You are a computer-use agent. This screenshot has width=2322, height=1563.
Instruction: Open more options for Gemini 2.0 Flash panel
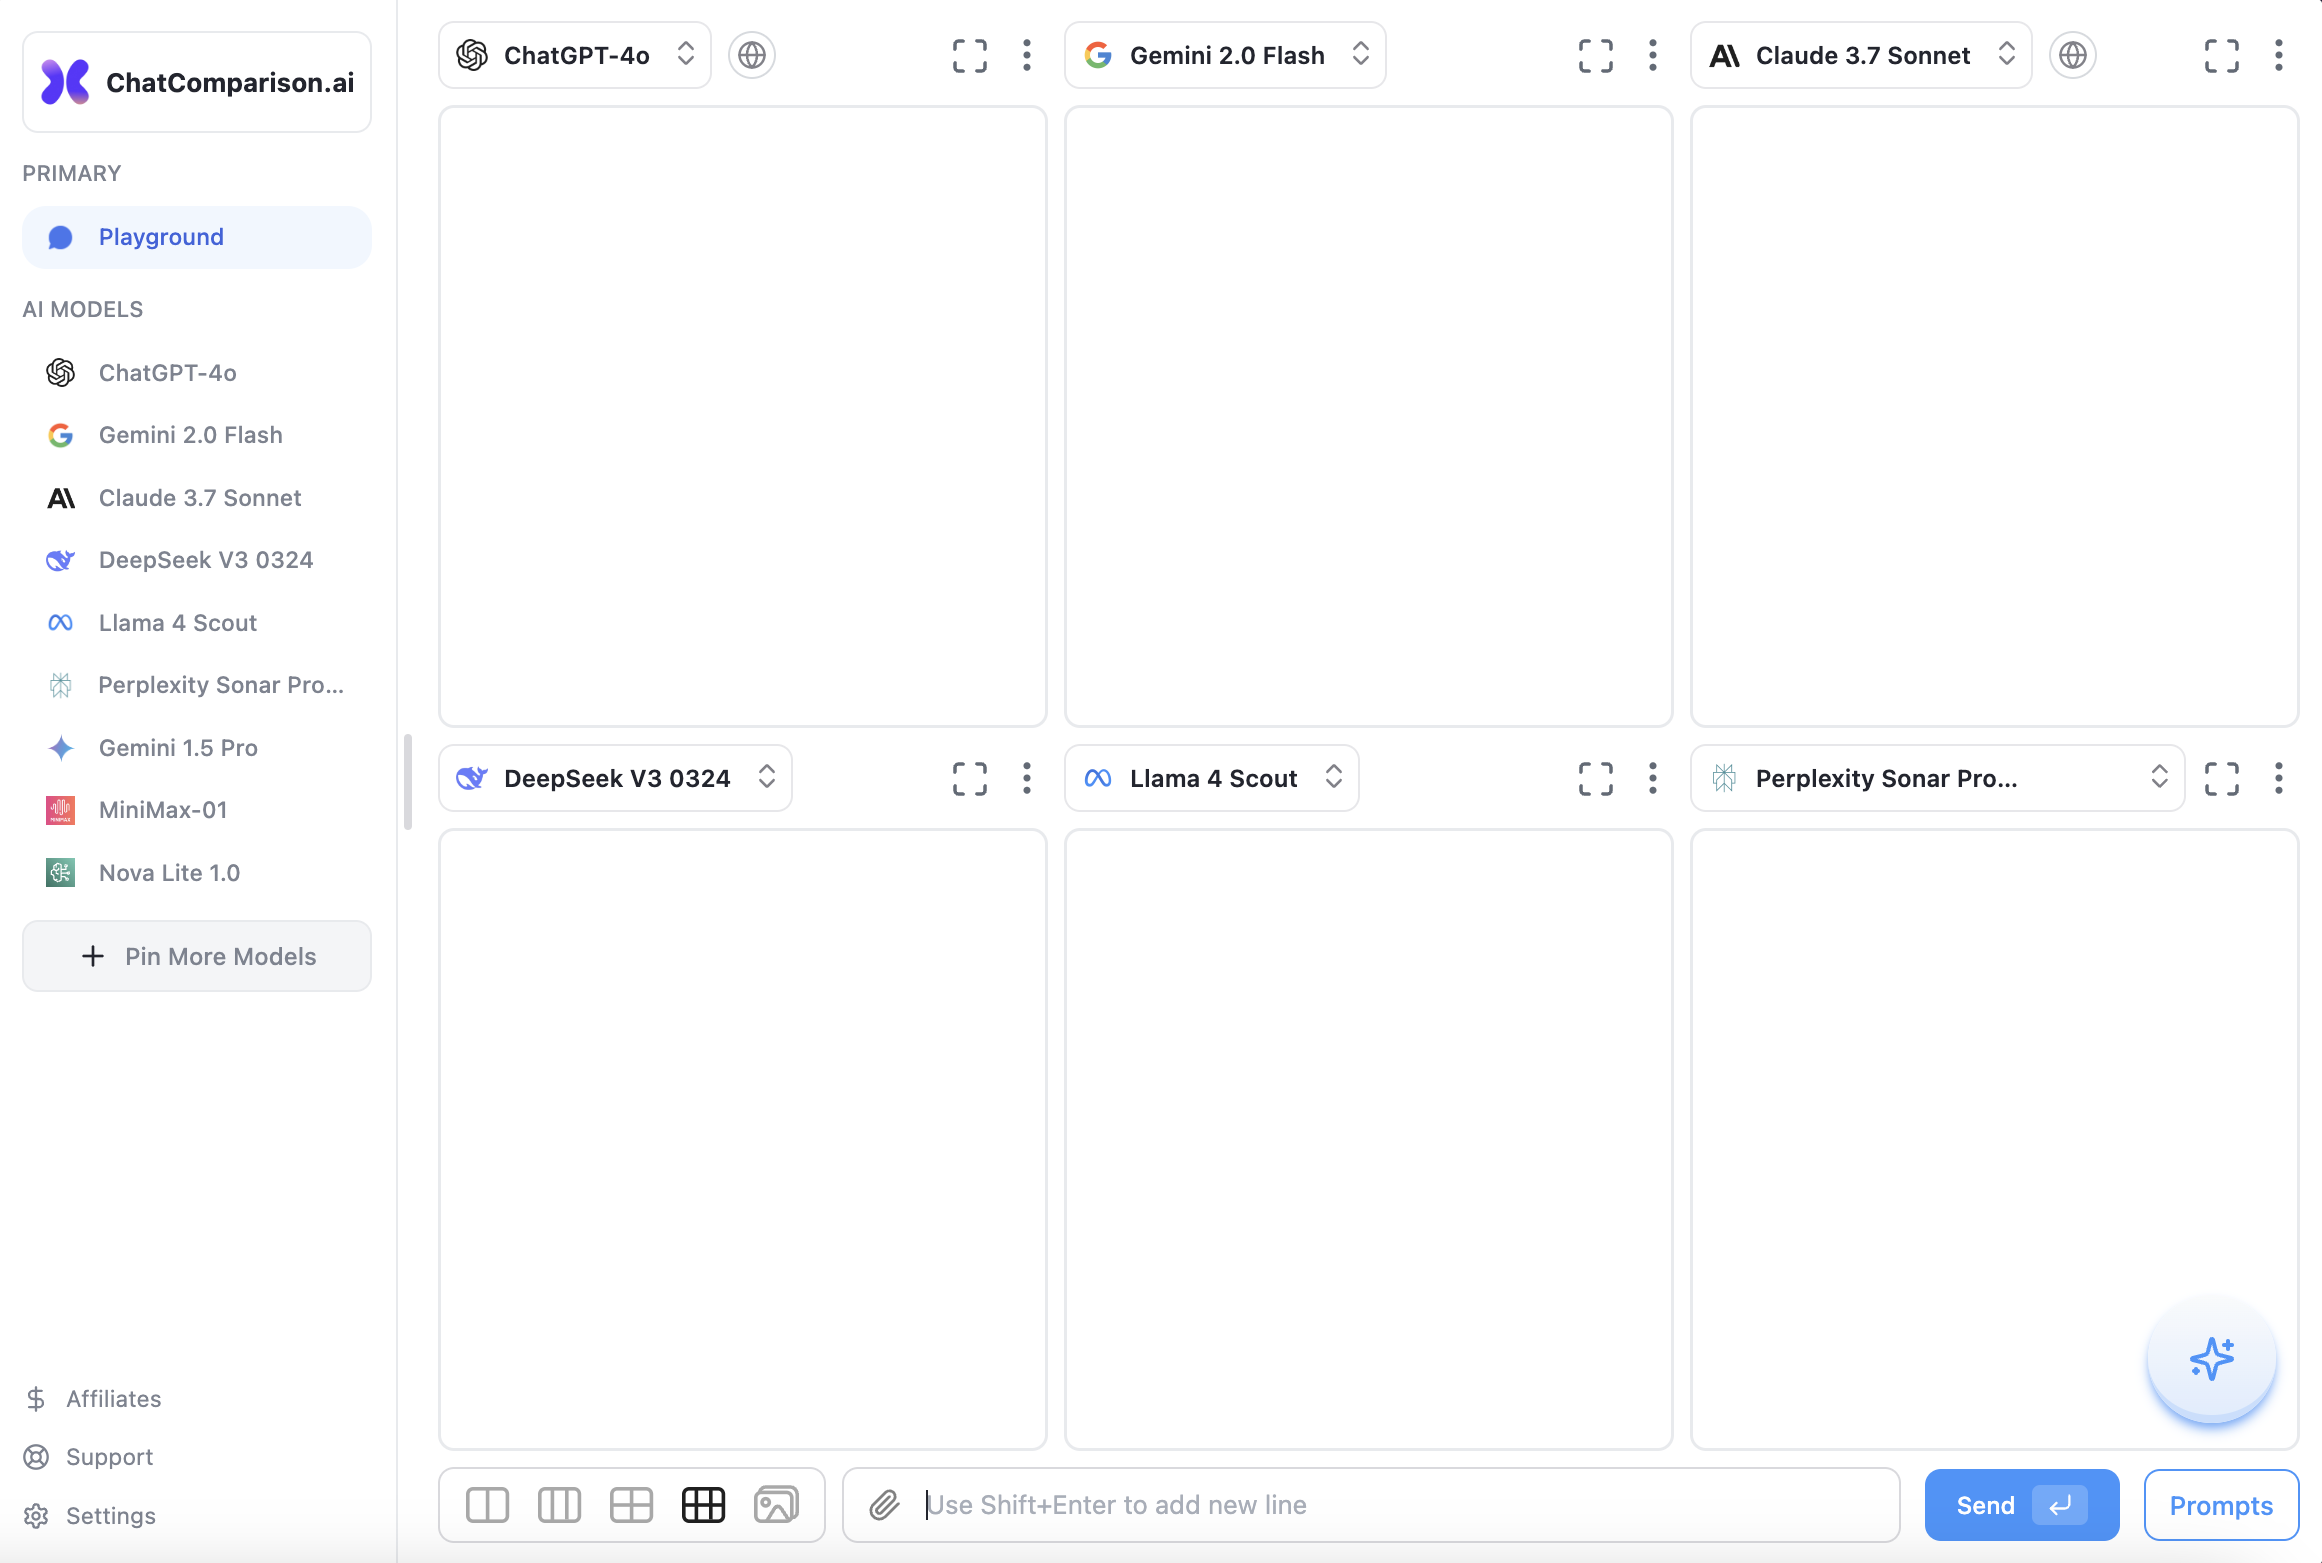point(1653,56)
